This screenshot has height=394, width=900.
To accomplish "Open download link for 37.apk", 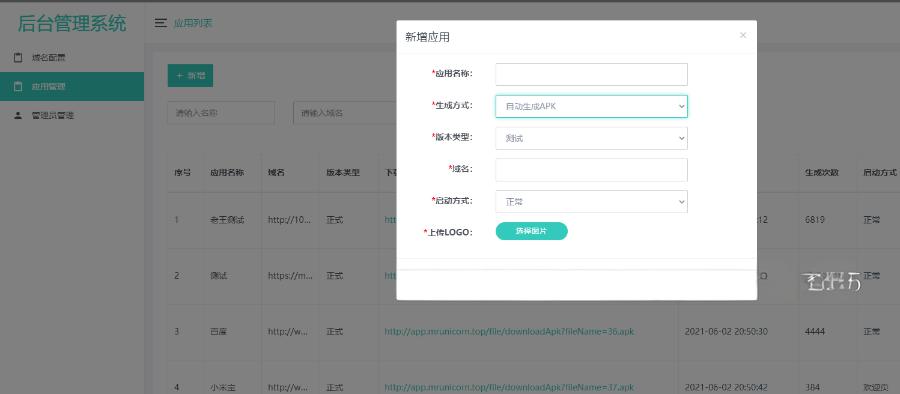I will [x=509, y=387].
